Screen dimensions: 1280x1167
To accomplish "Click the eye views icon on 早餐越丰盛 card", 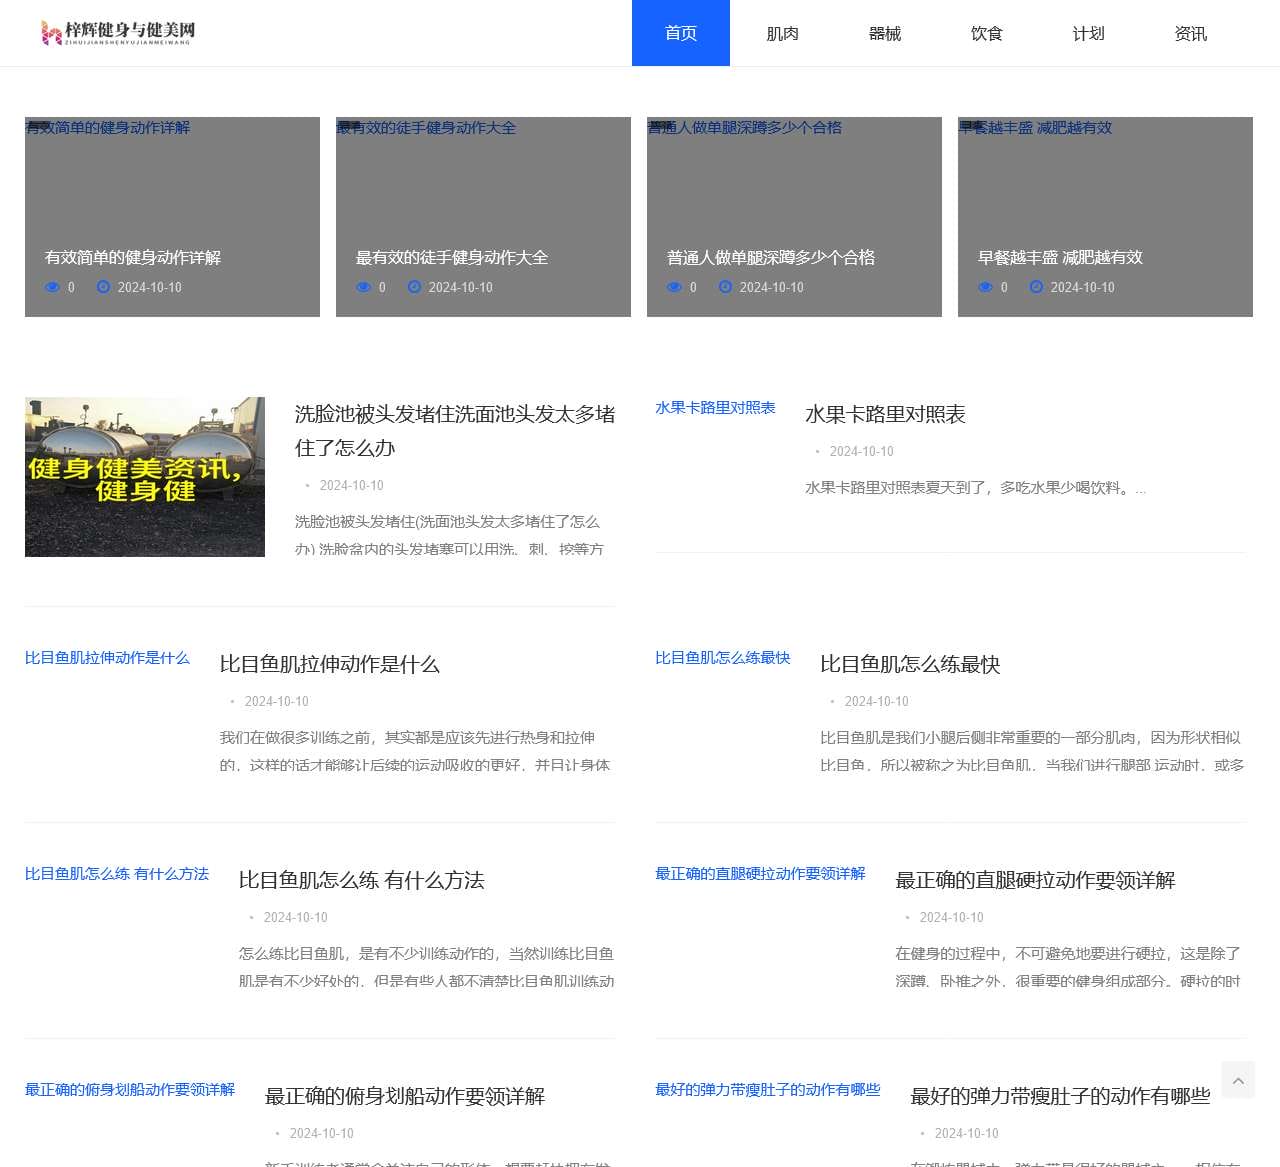I will click(985, 287).
